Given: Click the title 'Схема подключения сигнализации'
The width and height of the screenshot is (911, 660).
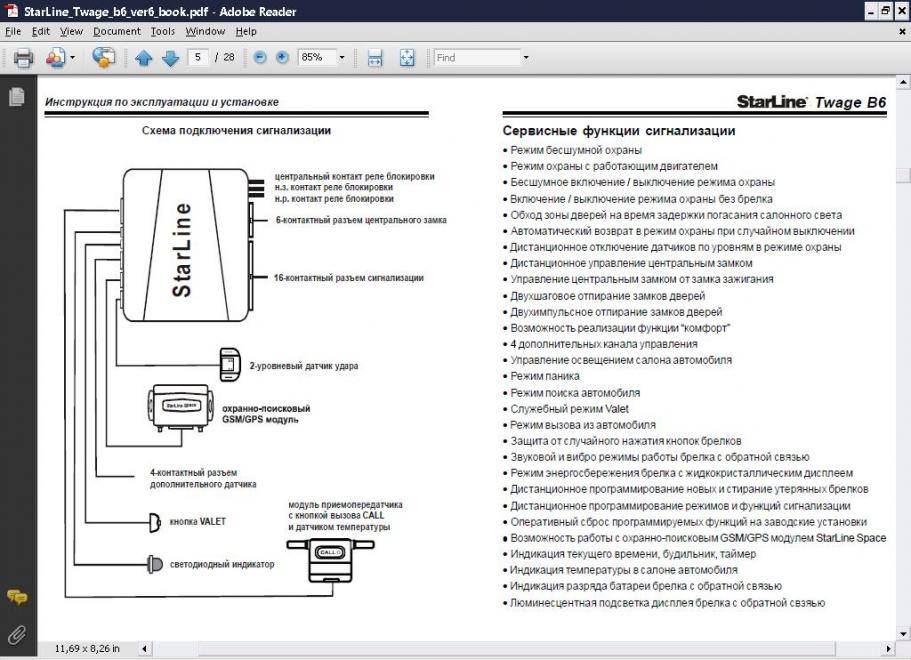Looking at the screenshot, I should [x=236, y=131].
